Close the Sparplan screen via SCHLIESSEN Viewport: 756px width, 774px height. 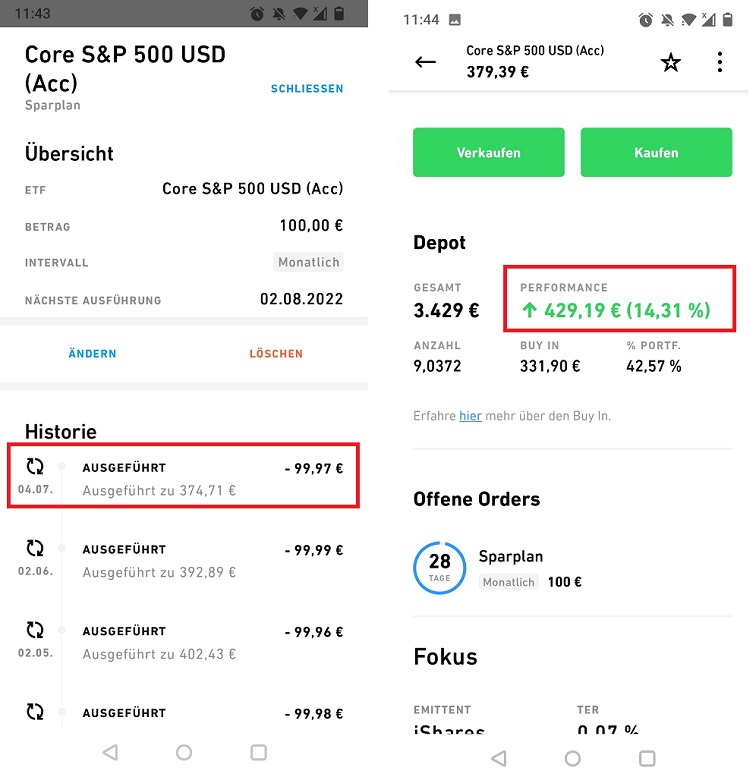click(307, 89)
